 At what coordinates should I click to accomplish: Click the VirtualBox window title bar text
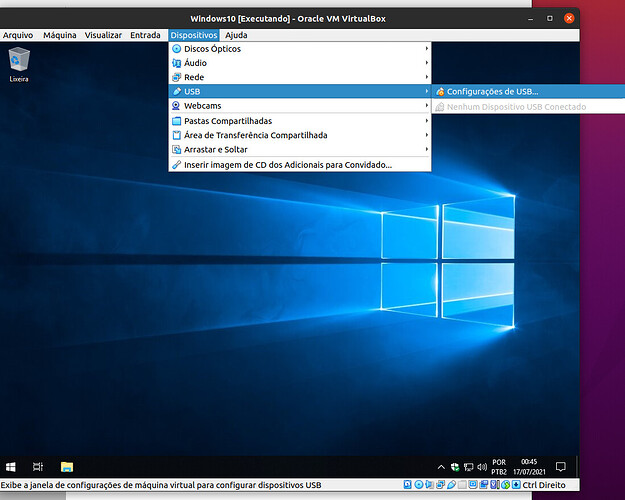(288, 19)
